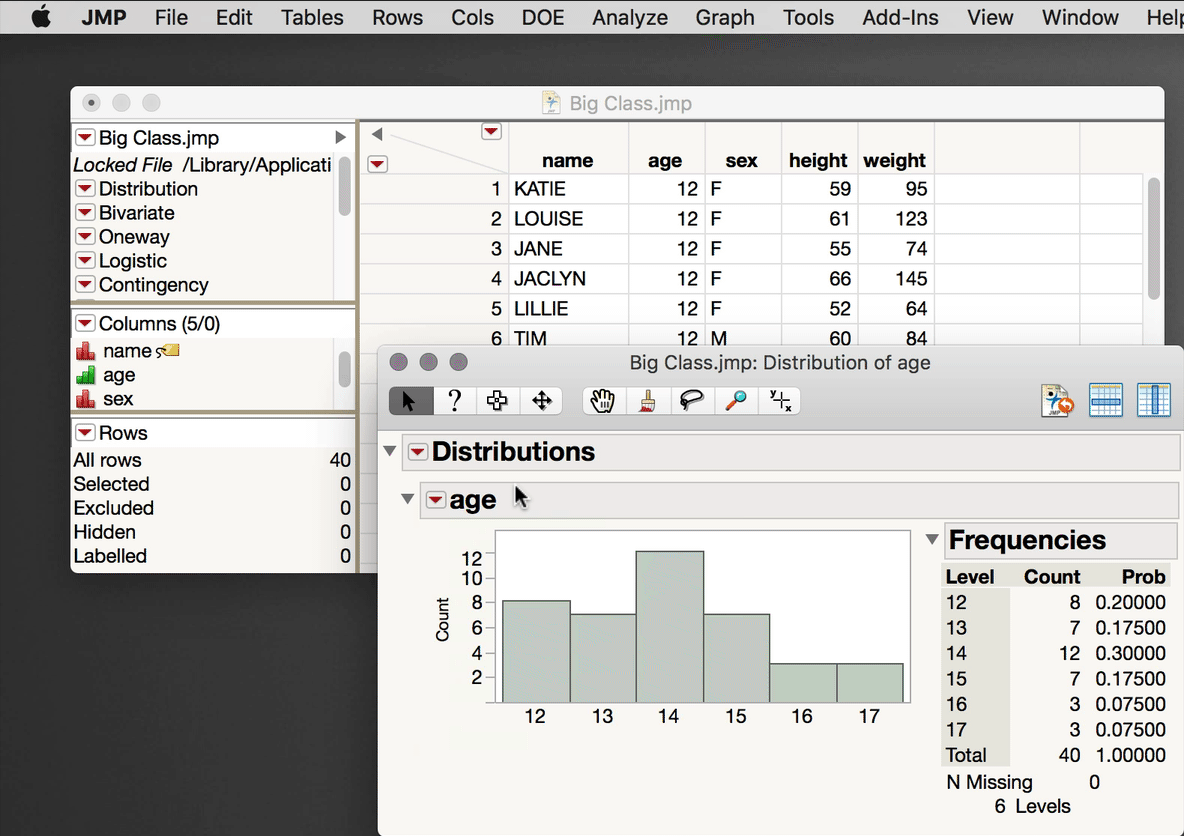The width and height of the screenshot is (1184, 836).
Task: Open the DOE menu in the menu bar
Action: [x=543, y=17]
